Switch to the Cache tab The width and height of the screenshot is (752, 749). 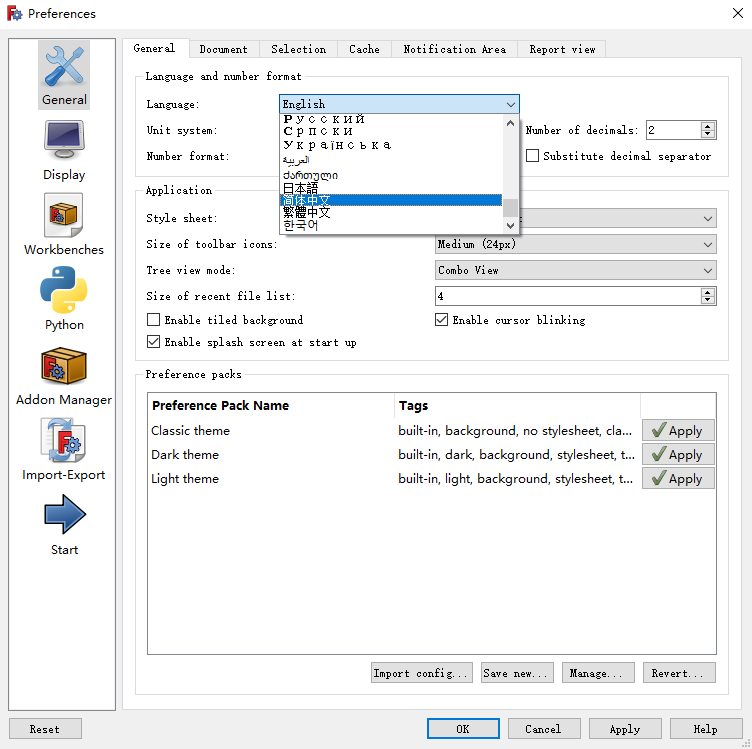pyautogui.click(x=364, y=49)
